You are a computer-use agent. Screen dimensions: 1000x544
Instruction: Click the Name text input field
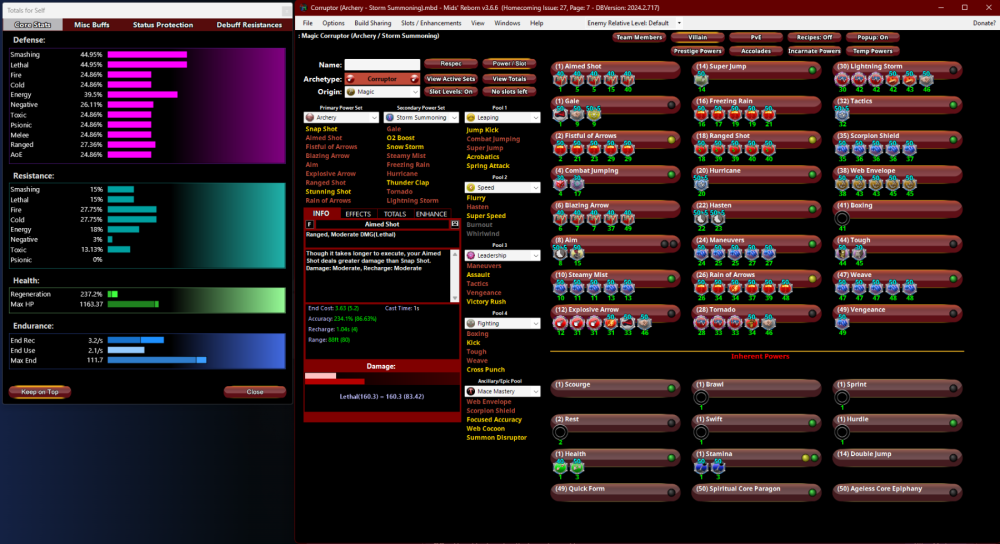382,64
